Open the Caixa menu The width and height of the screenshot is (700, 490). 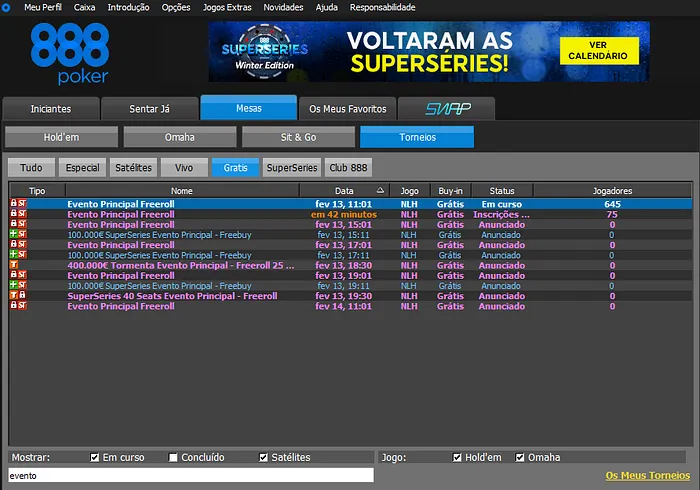[x=84, y=7]
